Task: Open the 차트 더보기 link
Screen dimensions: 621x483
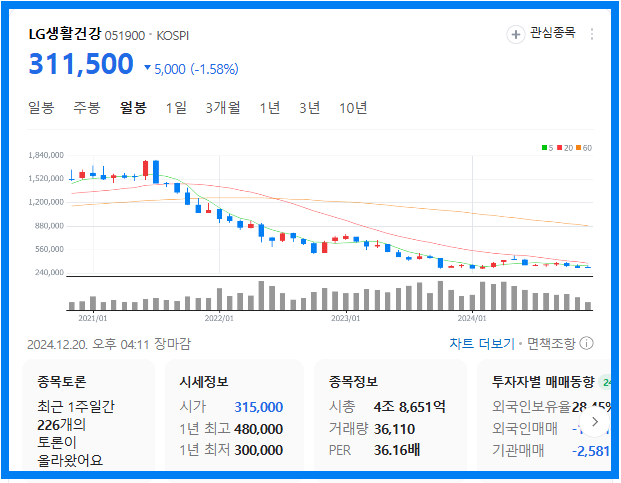Action: pyautogui.click(x=482, y=343)
